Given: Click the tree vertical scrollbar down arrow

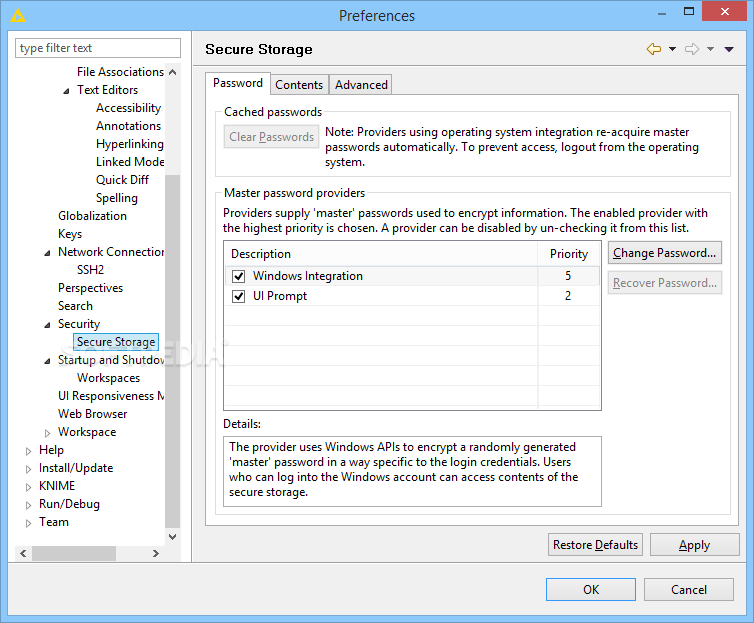Looking at the screenshot, I should coord(173,536).
